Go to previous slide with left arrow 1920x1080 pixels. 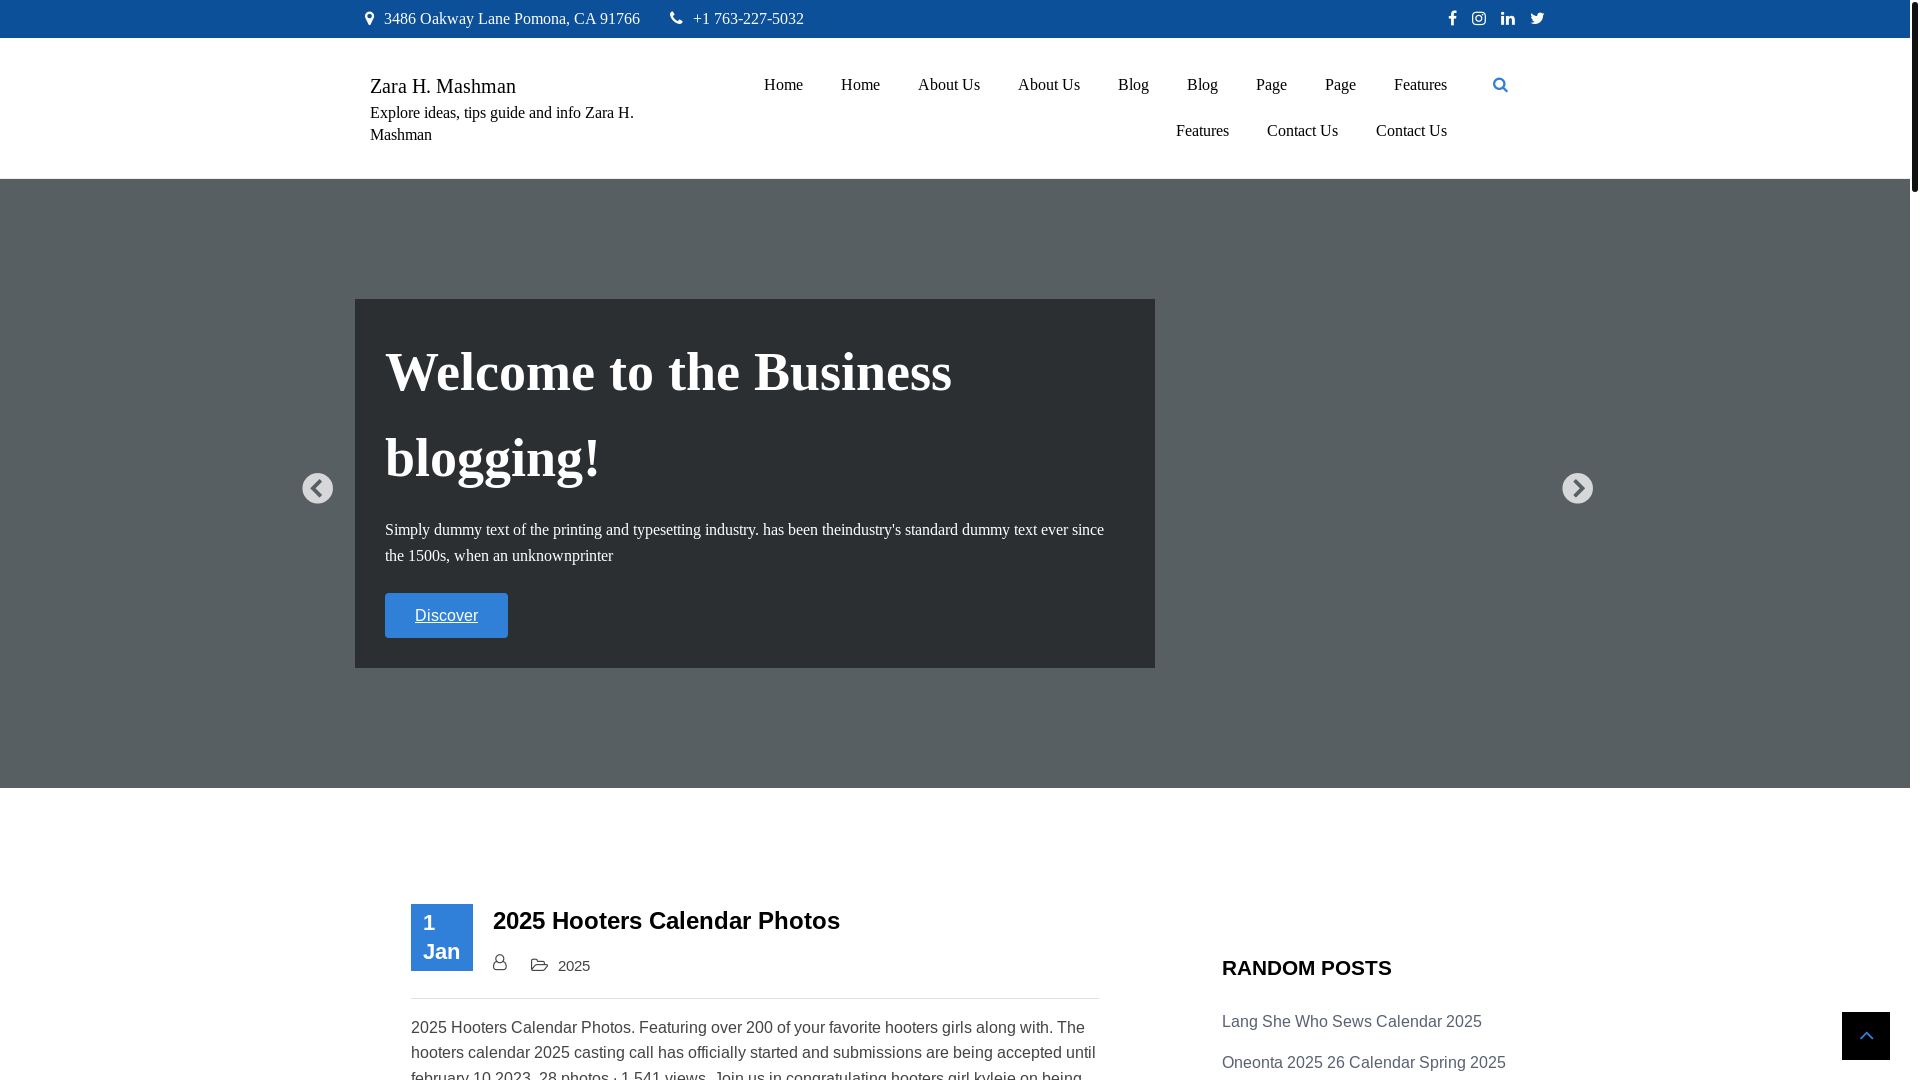coord(318,488)
